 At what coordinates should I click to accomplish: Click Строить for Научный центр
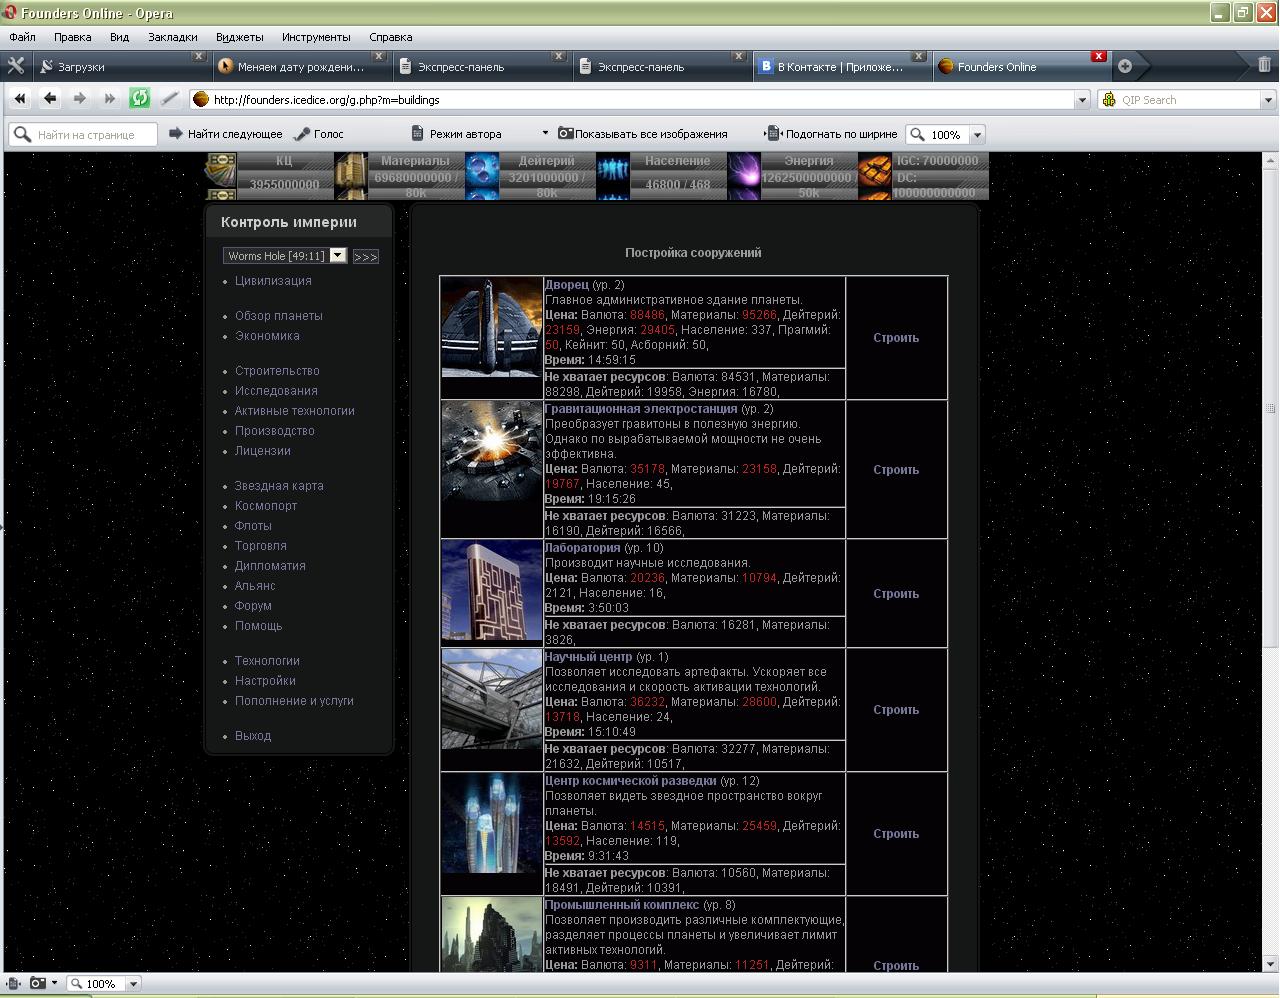pos(896,710)
